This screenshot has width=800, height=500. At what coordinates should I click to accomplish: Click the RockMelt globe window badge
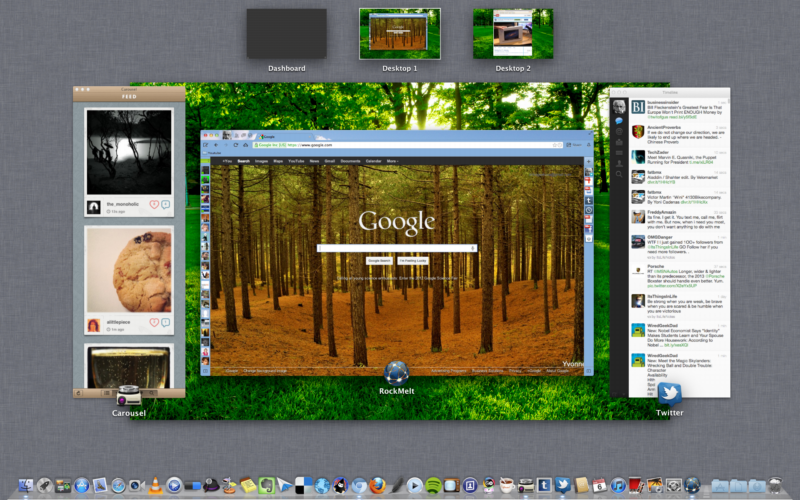coord(396,373)
